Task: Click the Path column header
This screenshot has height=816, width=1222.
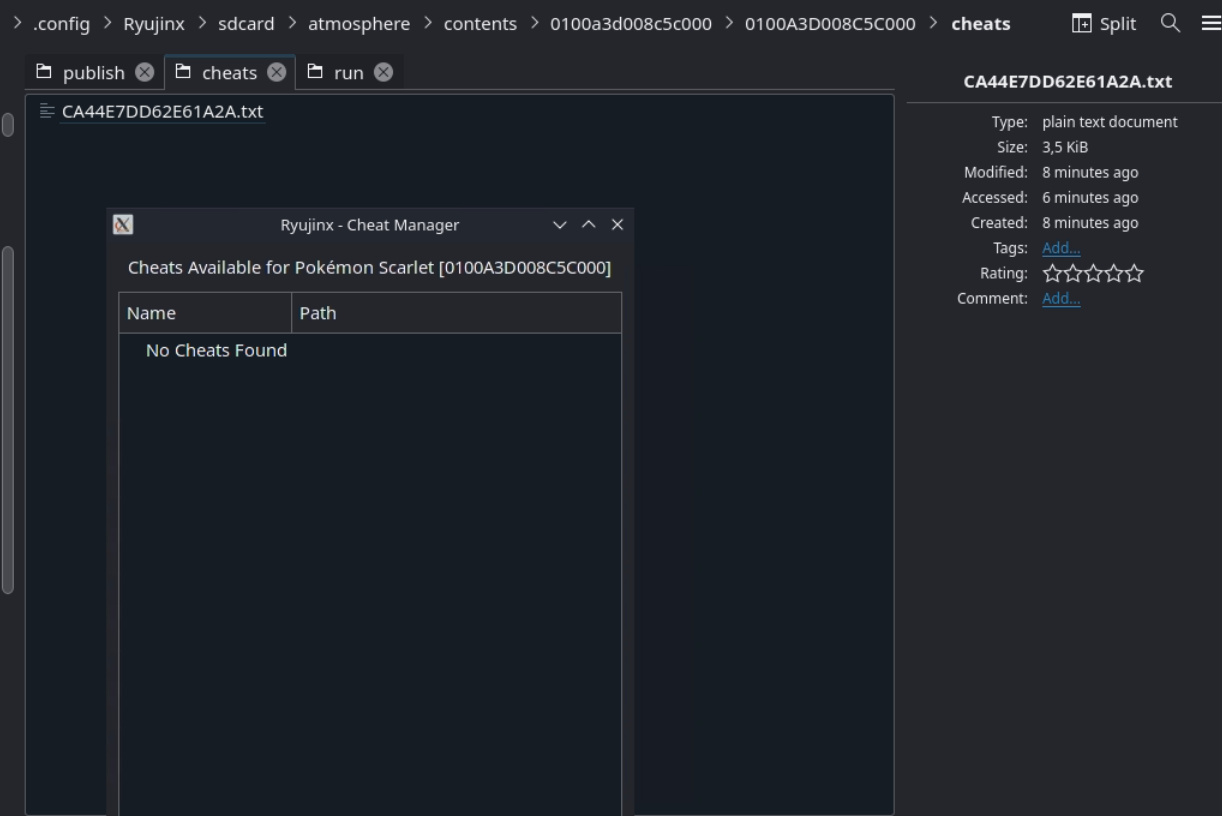Action: pyautogui.click(x=456, y=313)
